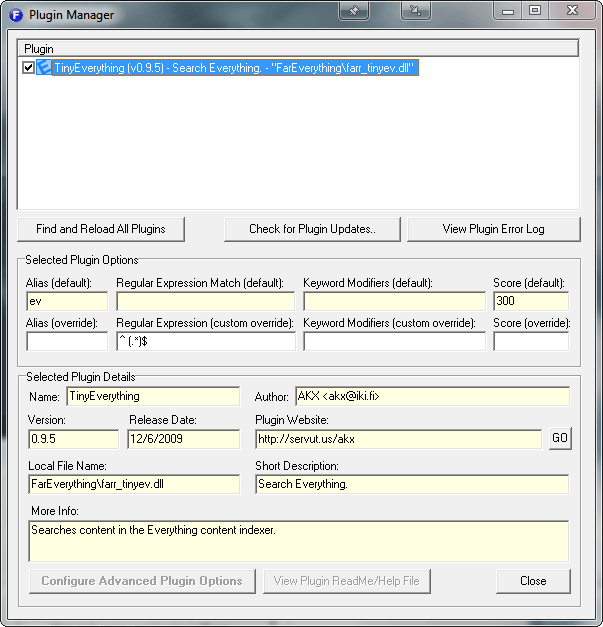This screenshot has height=627, width=603.
Task: Click the Plugin Website field http://servut.us/akx
Action: (x=398, y=439)
